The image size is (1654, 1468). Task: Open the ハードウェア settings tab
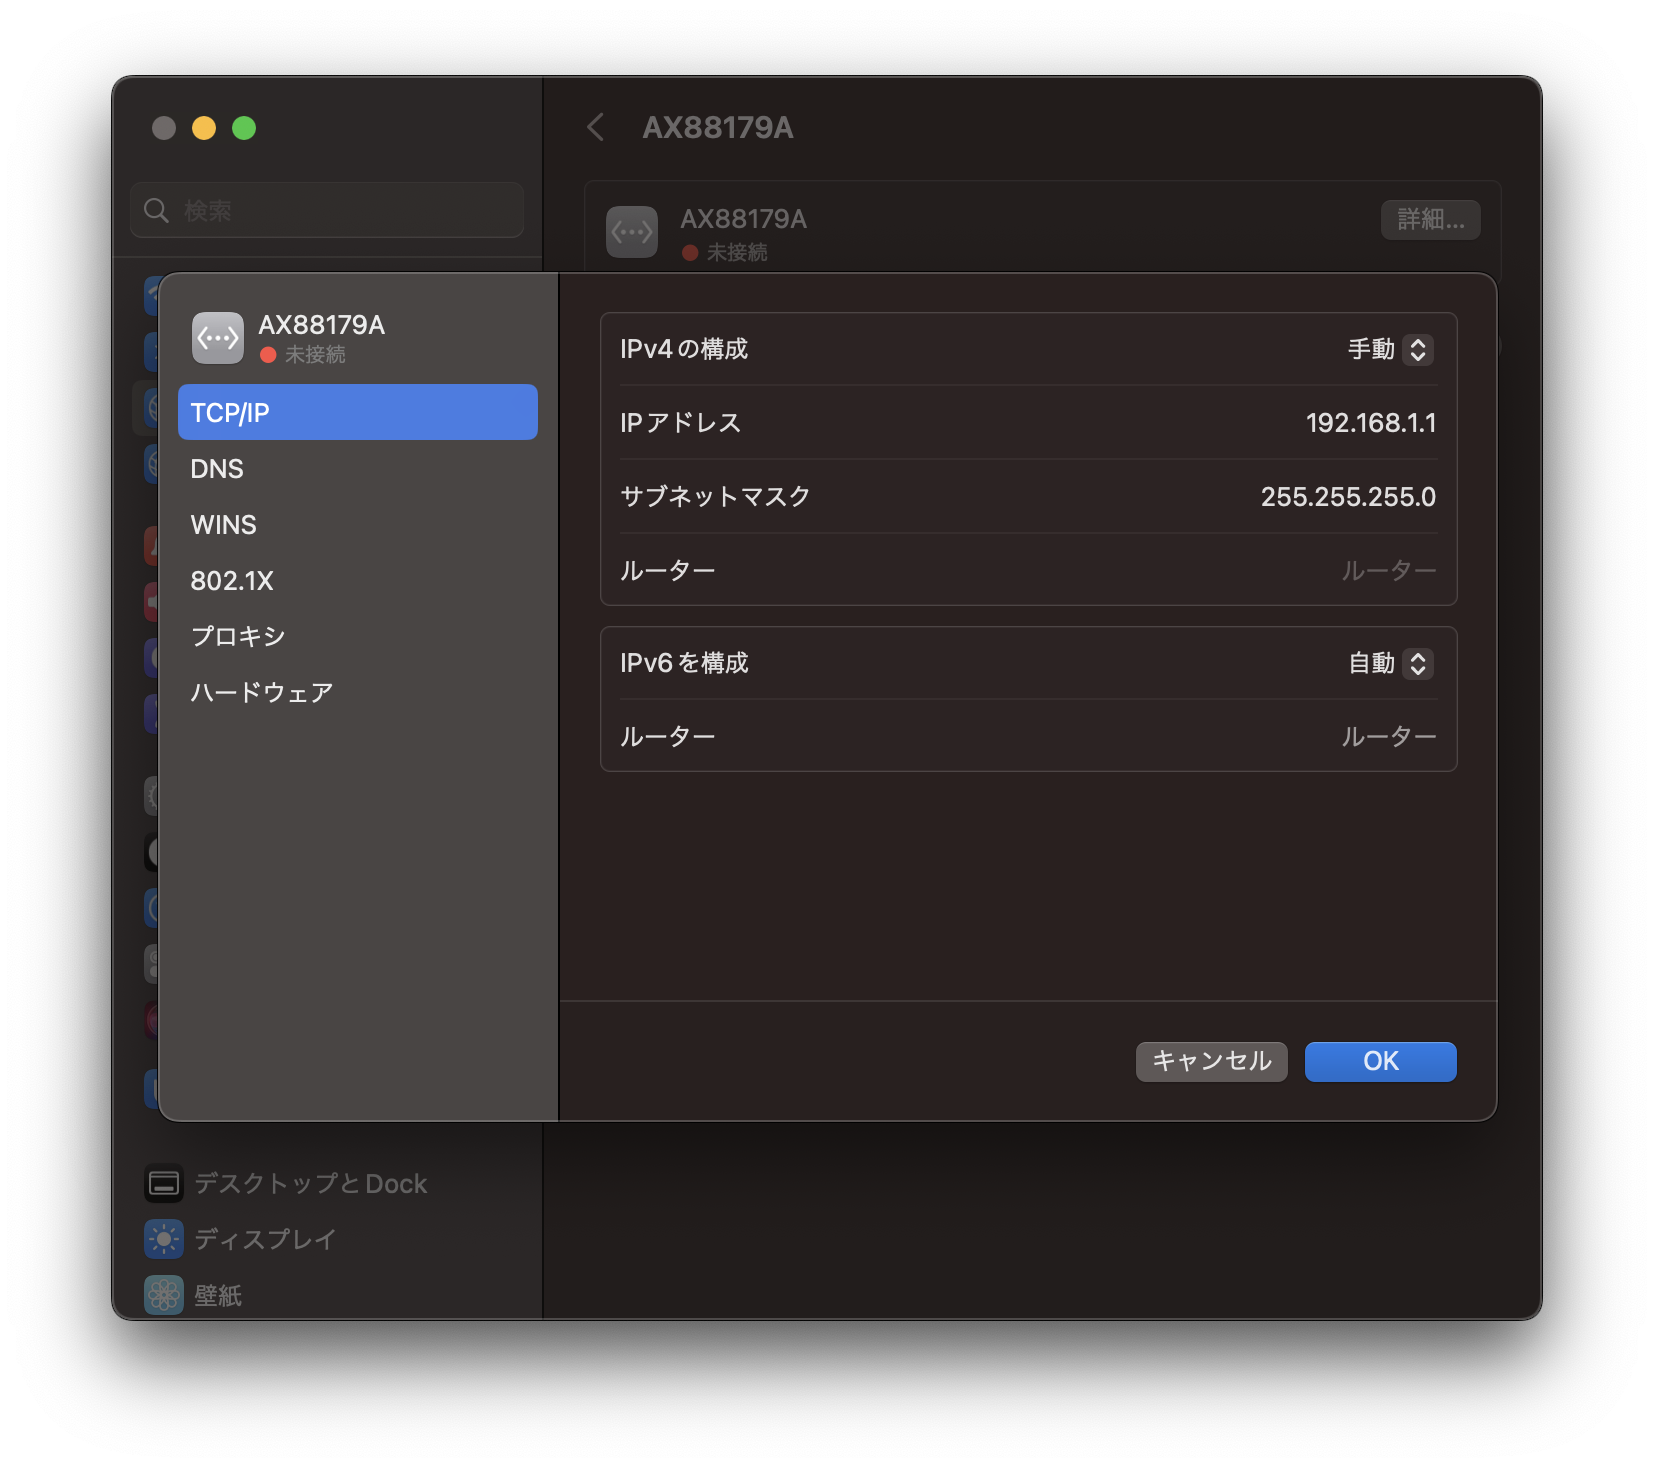pos(261,692)
